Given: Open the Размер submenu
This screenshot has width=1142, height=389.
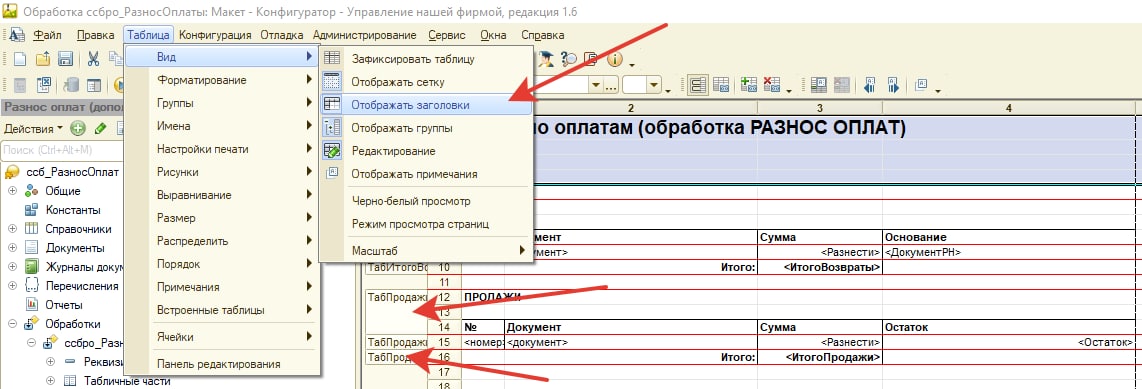Looking at the screenshot, I should tap(222, 218).
